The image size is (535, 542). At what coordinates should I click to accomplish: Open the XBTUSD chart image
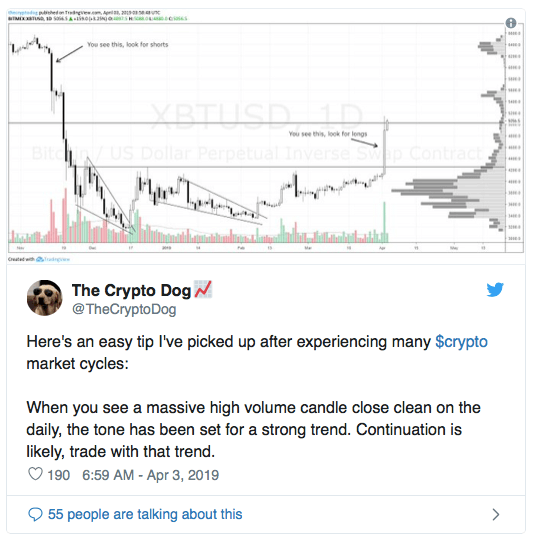[x=266, y=138]
